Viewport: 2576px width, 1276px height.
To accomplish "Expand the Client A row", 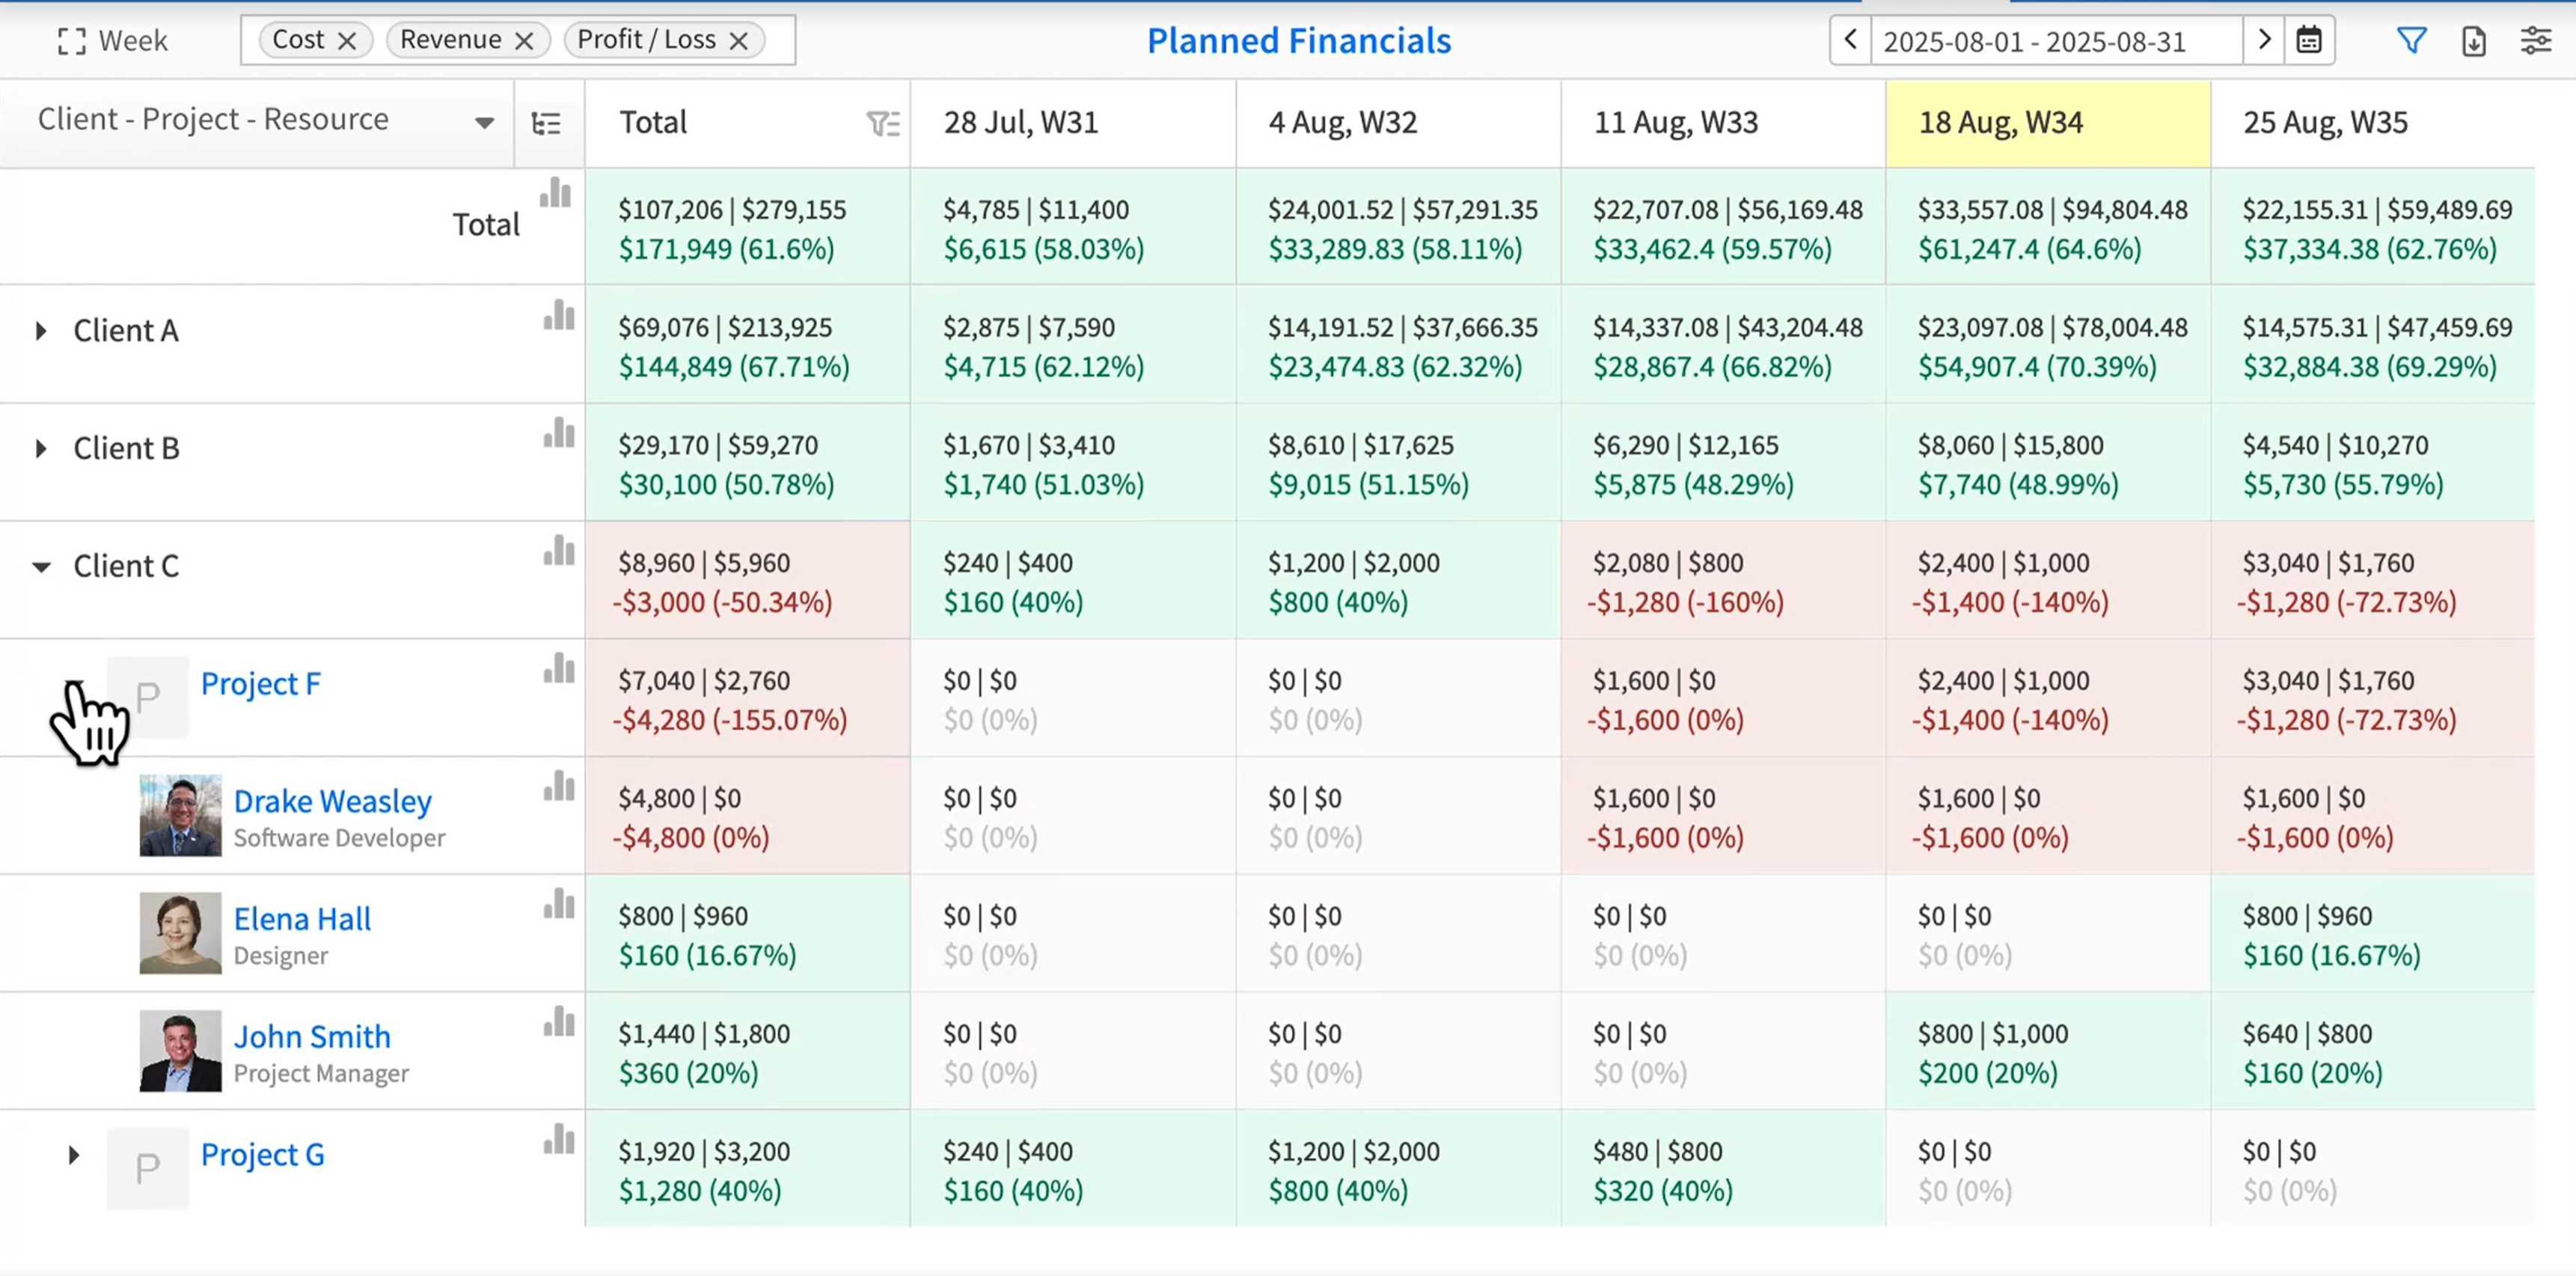I will (x=41, y=331).
